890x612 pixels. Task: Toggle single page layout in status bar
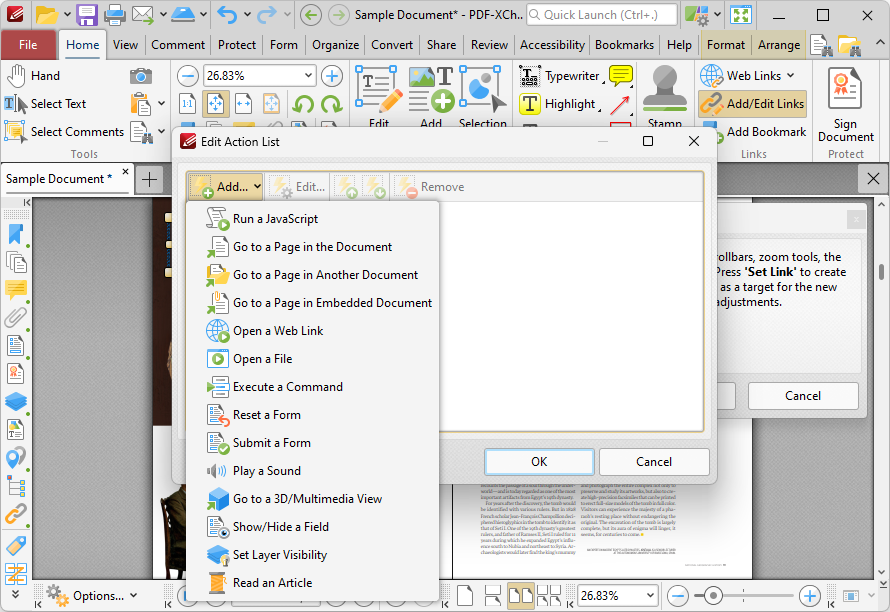pos(465,596)
